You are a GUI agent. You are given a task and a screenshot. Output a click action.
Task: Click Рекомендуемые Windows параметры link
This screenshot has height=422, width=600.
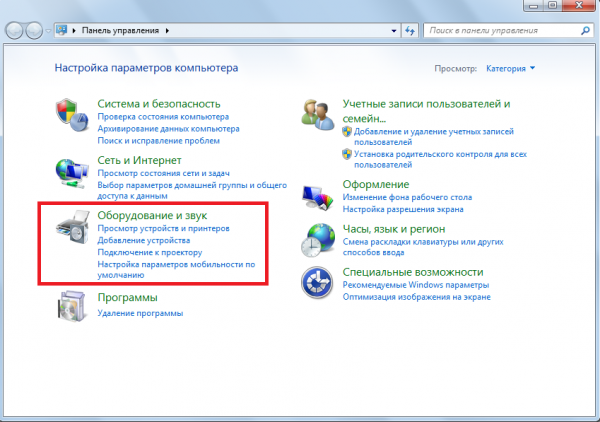[x=416, y=285]
